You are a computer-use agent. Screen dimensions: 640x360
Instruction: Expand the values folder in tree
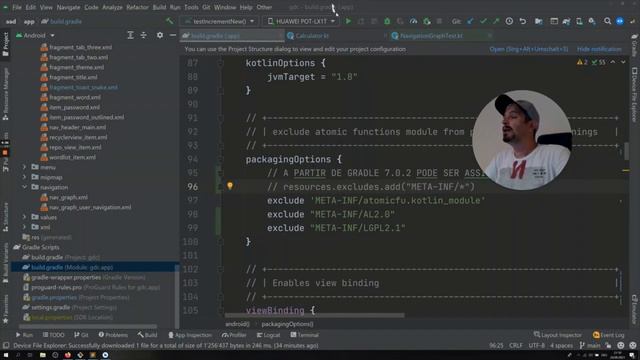24,217
